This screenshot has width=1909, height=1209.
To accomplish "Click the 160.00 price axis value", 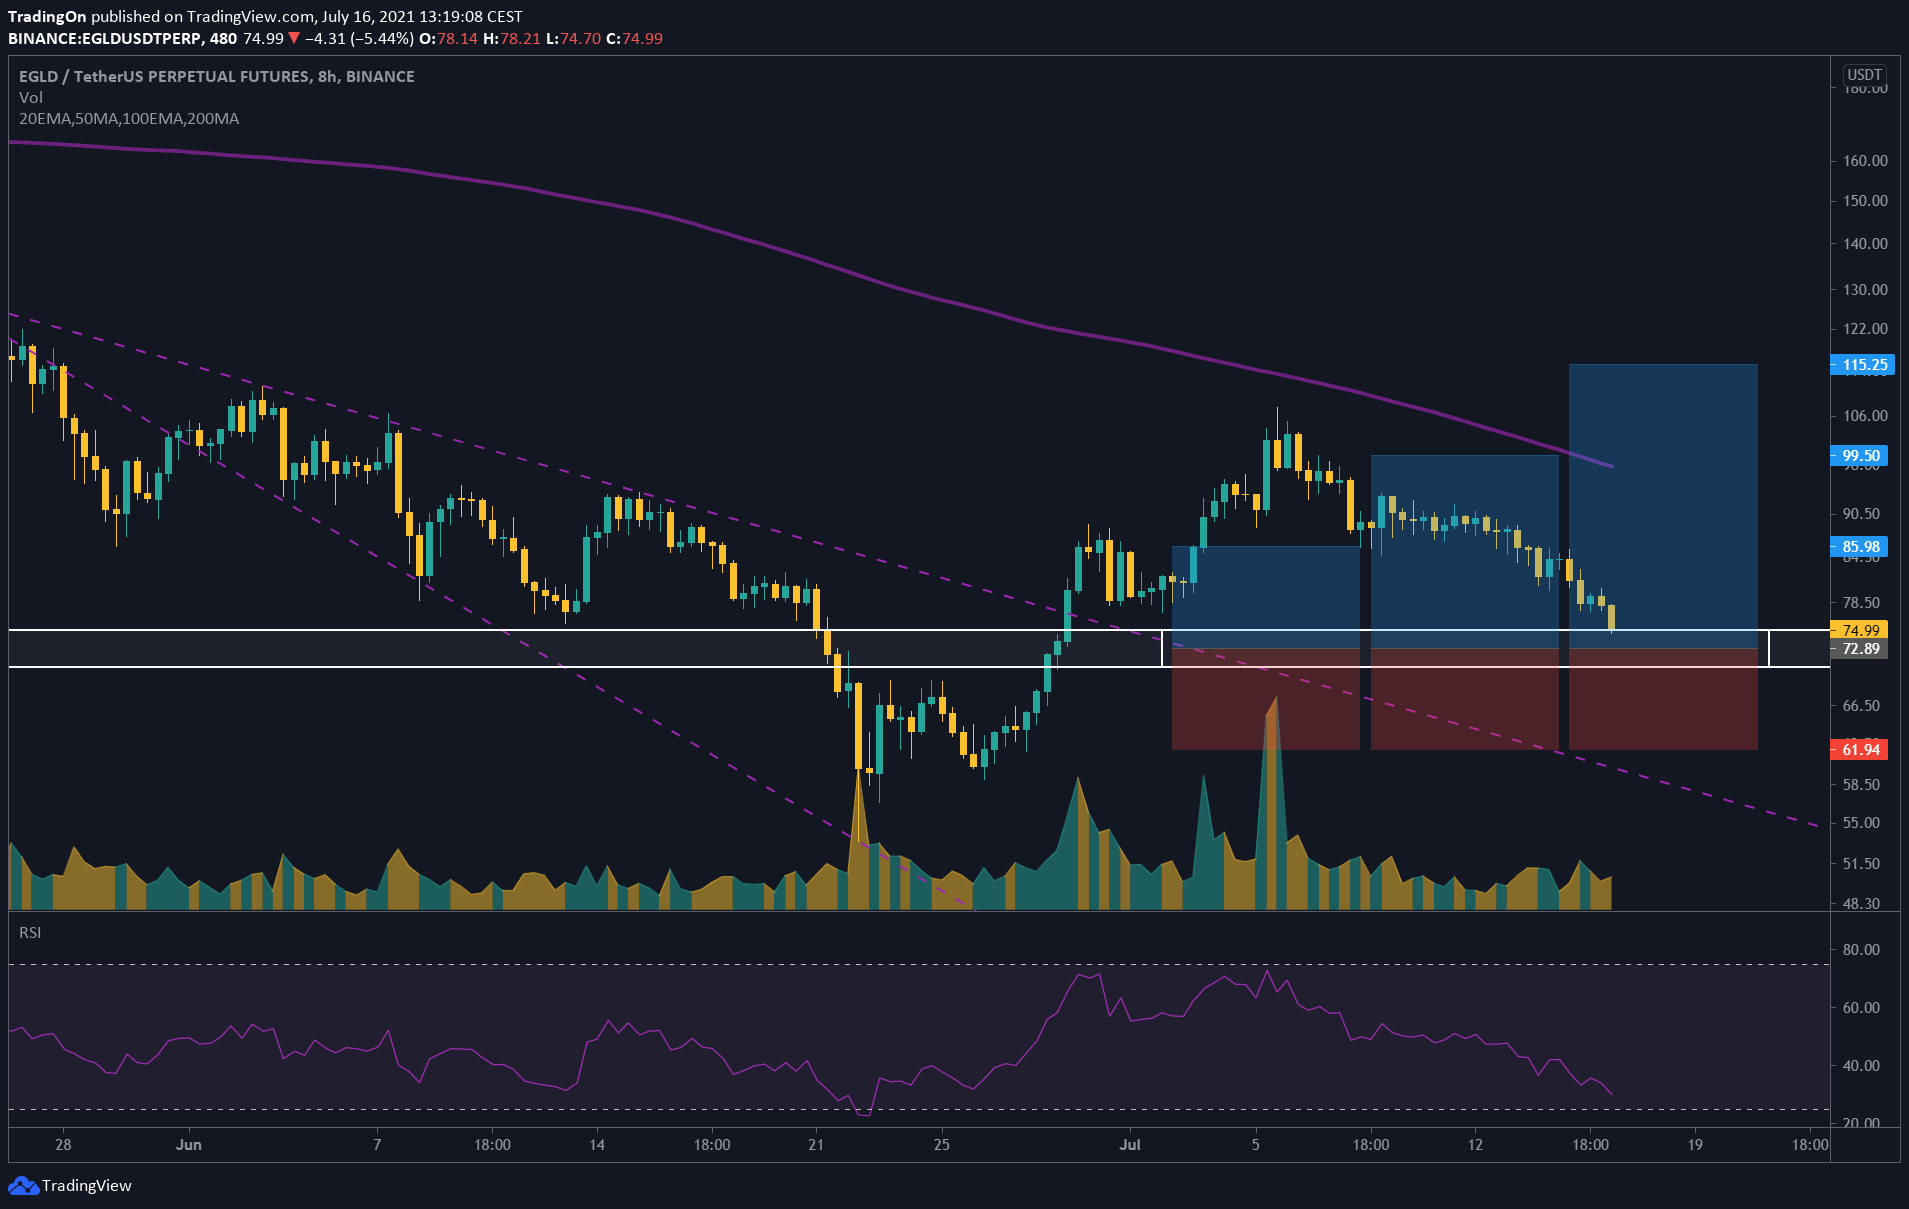I will [x=1865, y=160].
